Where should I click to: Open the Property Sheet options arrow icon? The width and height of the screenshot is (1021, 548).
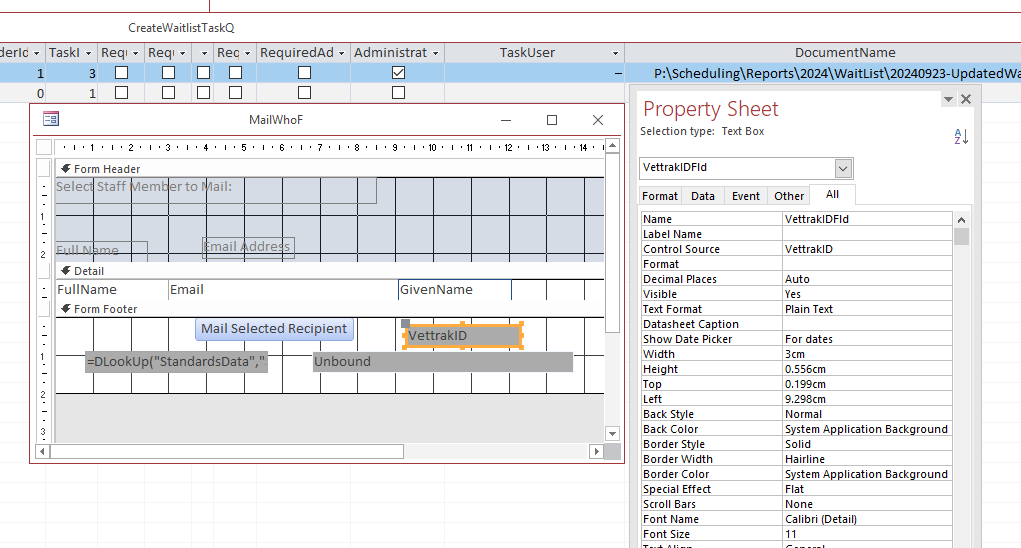[948, 99]
